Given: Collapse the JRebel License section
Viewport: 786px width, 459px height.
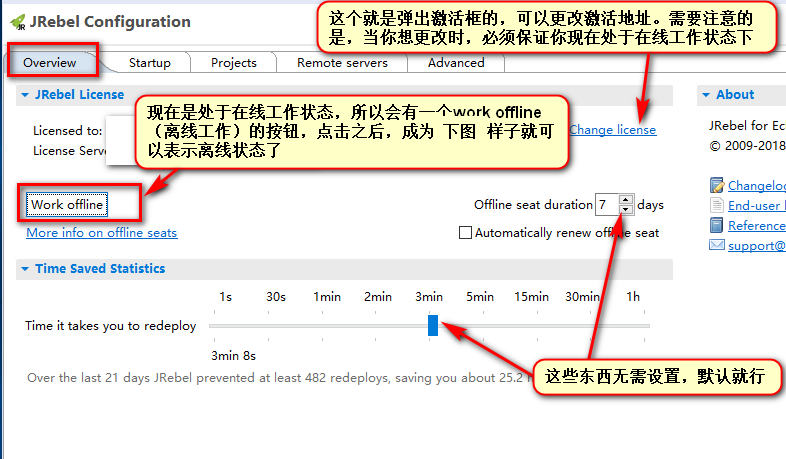Looking at the screenshot, I should 25,95.
